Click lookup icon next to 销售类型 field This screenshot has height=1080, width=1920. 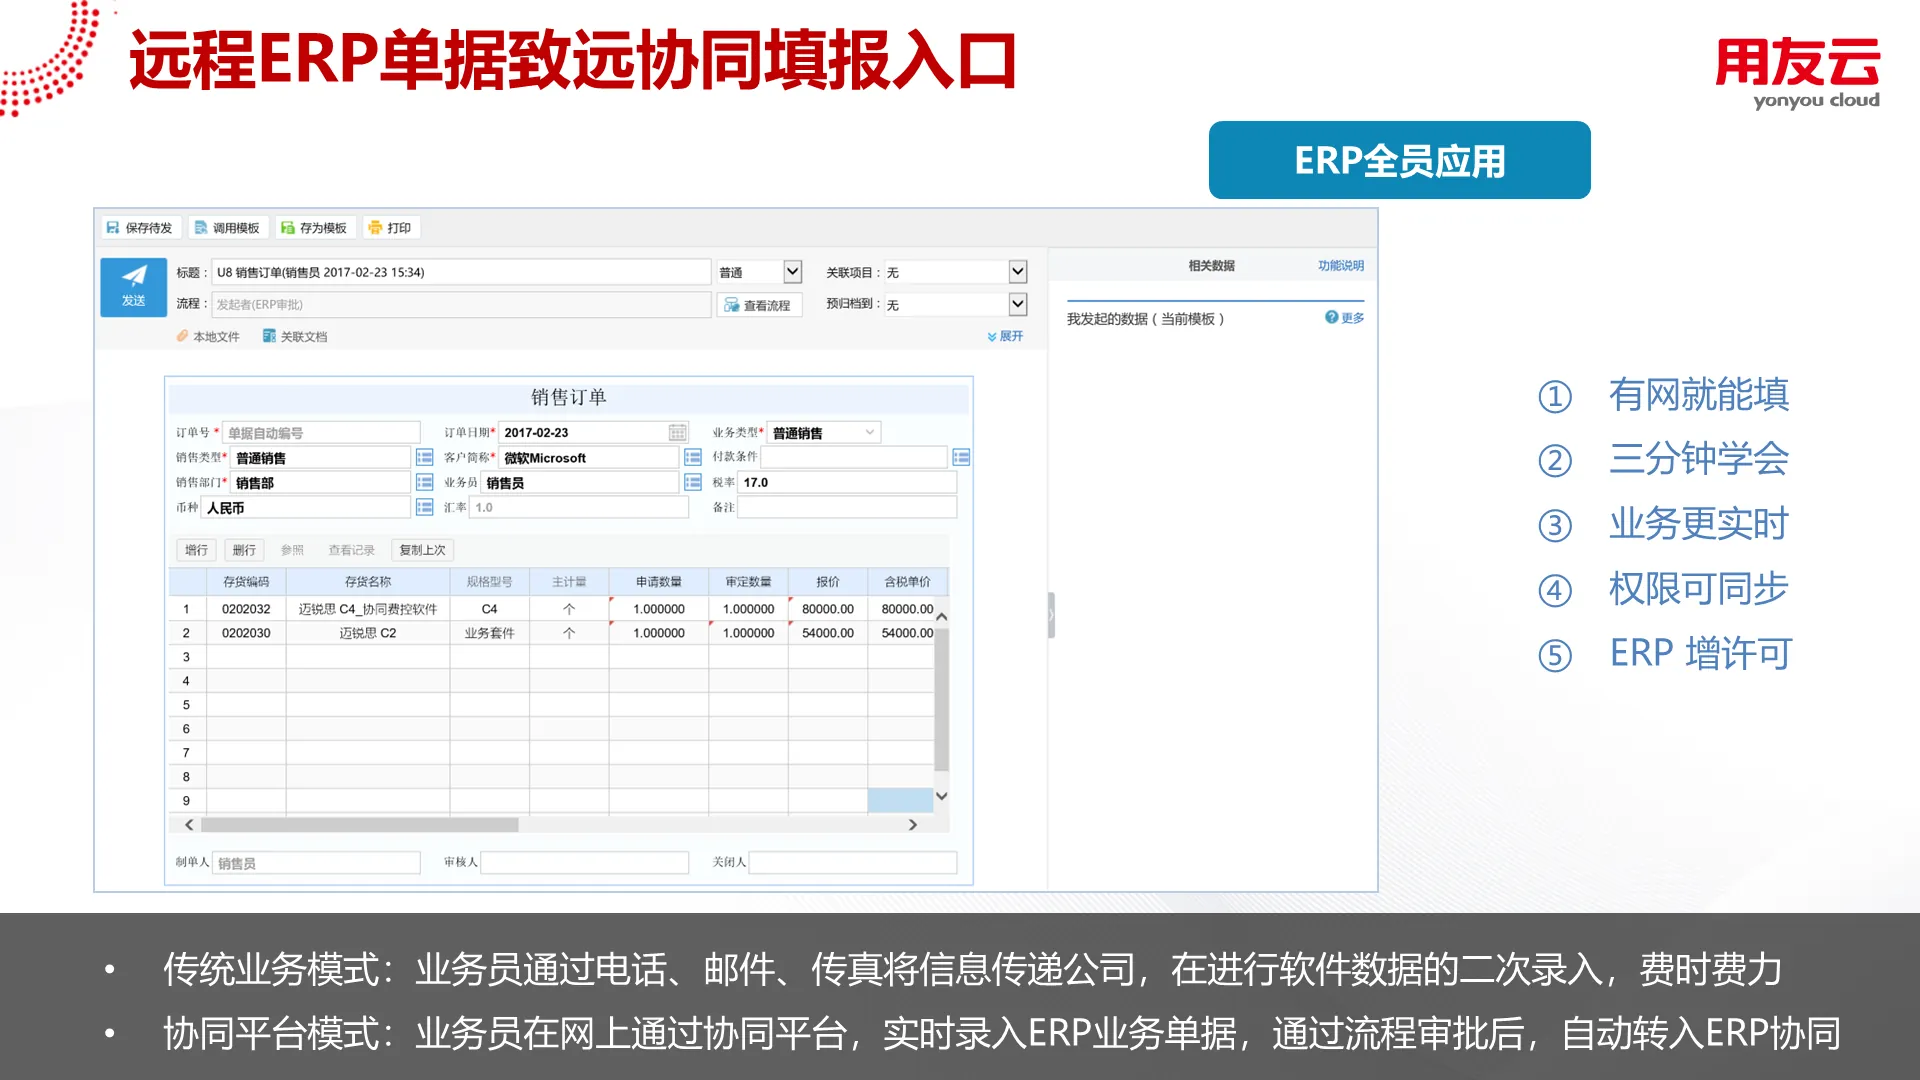pyautogui.click(x=424, y=457)
